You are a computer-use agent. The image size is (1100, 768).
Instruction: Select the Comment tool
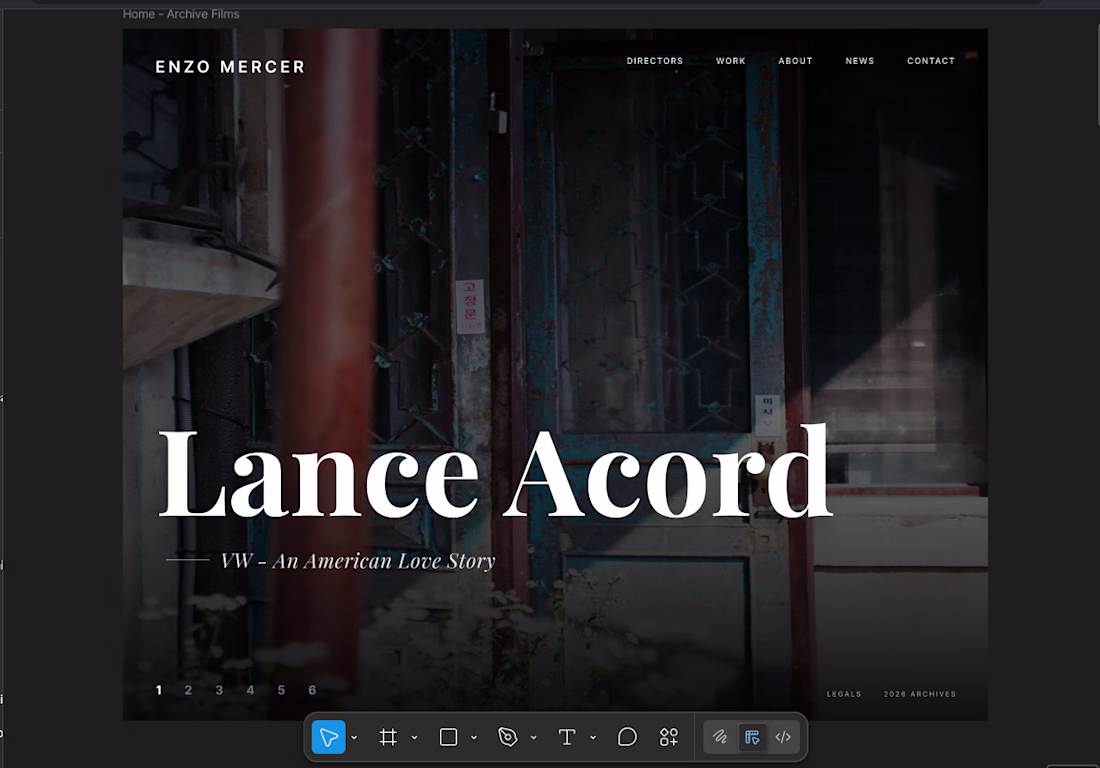coord(627,737)
